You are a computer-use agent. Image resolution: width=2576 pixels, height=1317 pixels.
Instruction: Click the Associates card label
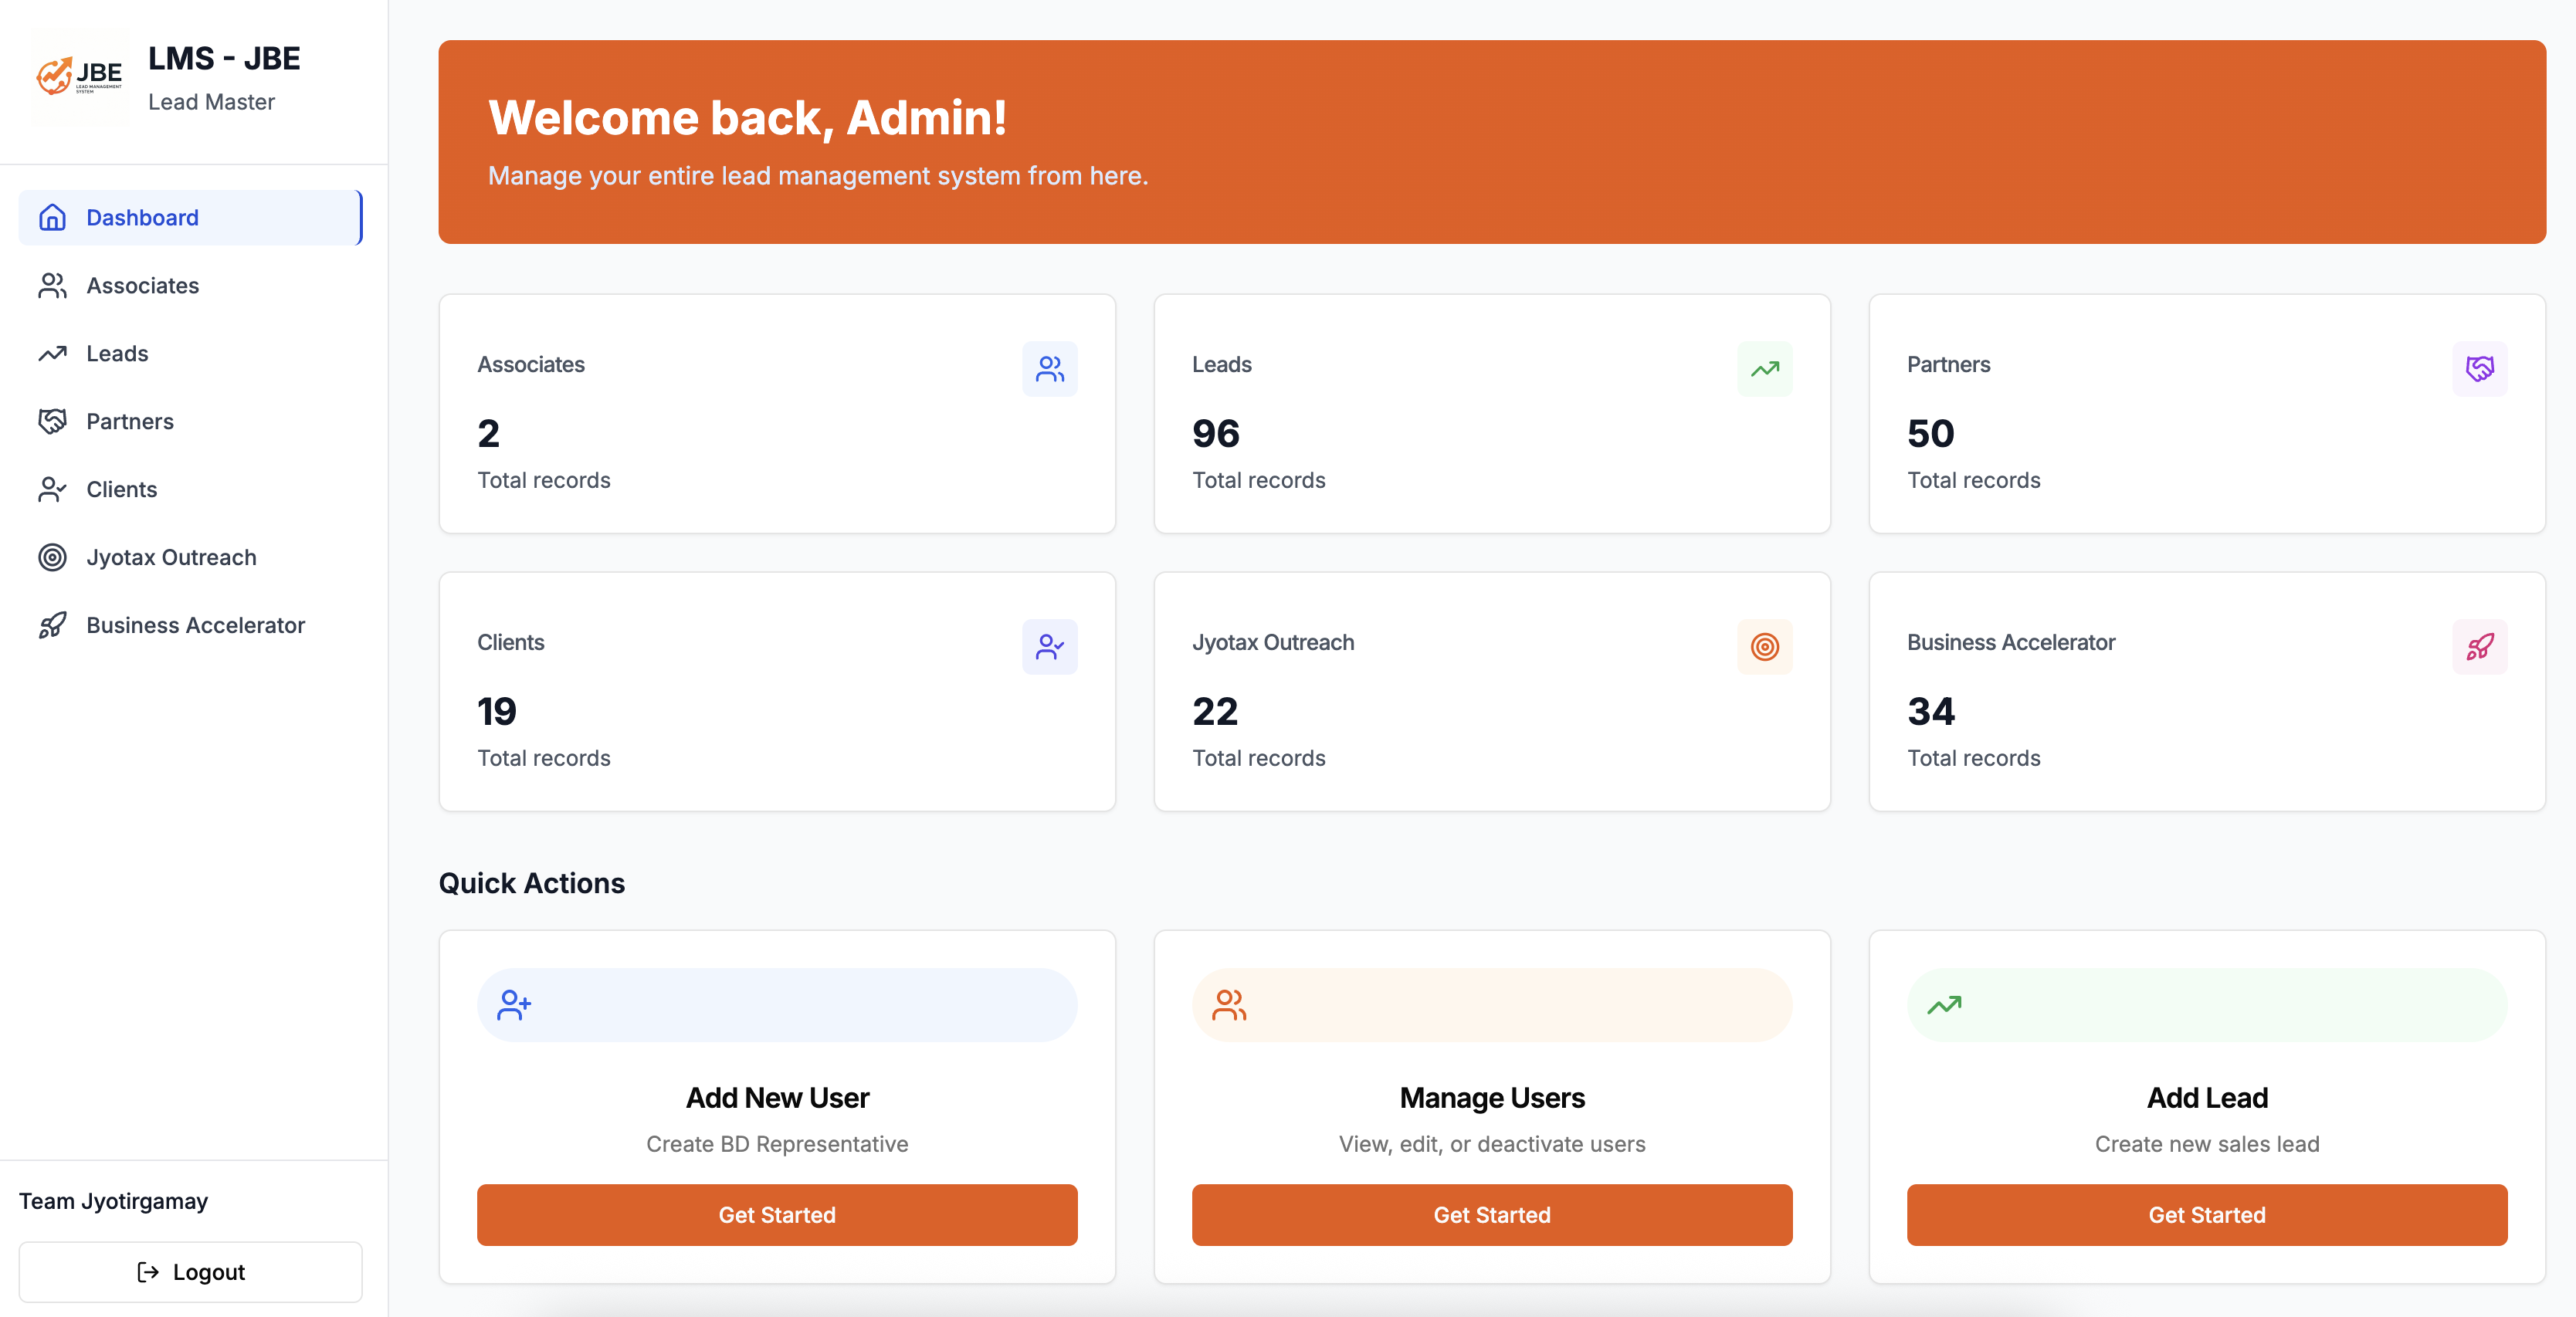point(531,364)
